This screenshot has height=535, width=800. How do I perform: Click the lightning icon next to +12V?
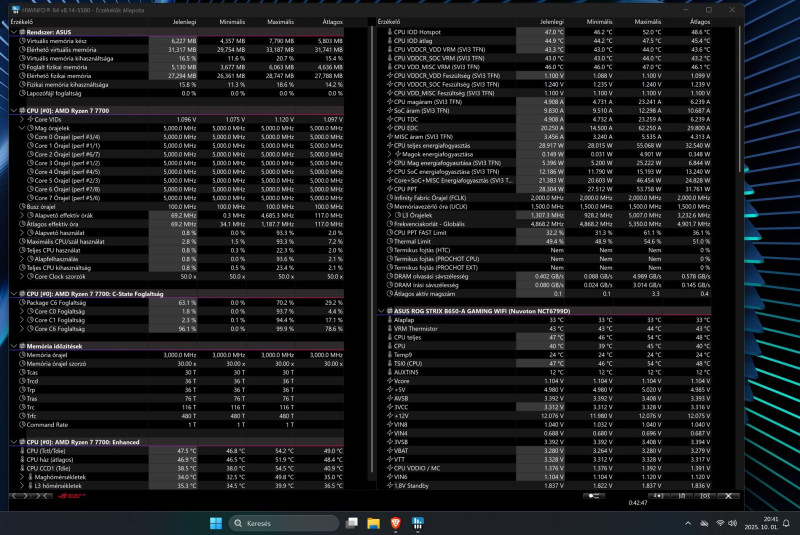tap(390, 416)
